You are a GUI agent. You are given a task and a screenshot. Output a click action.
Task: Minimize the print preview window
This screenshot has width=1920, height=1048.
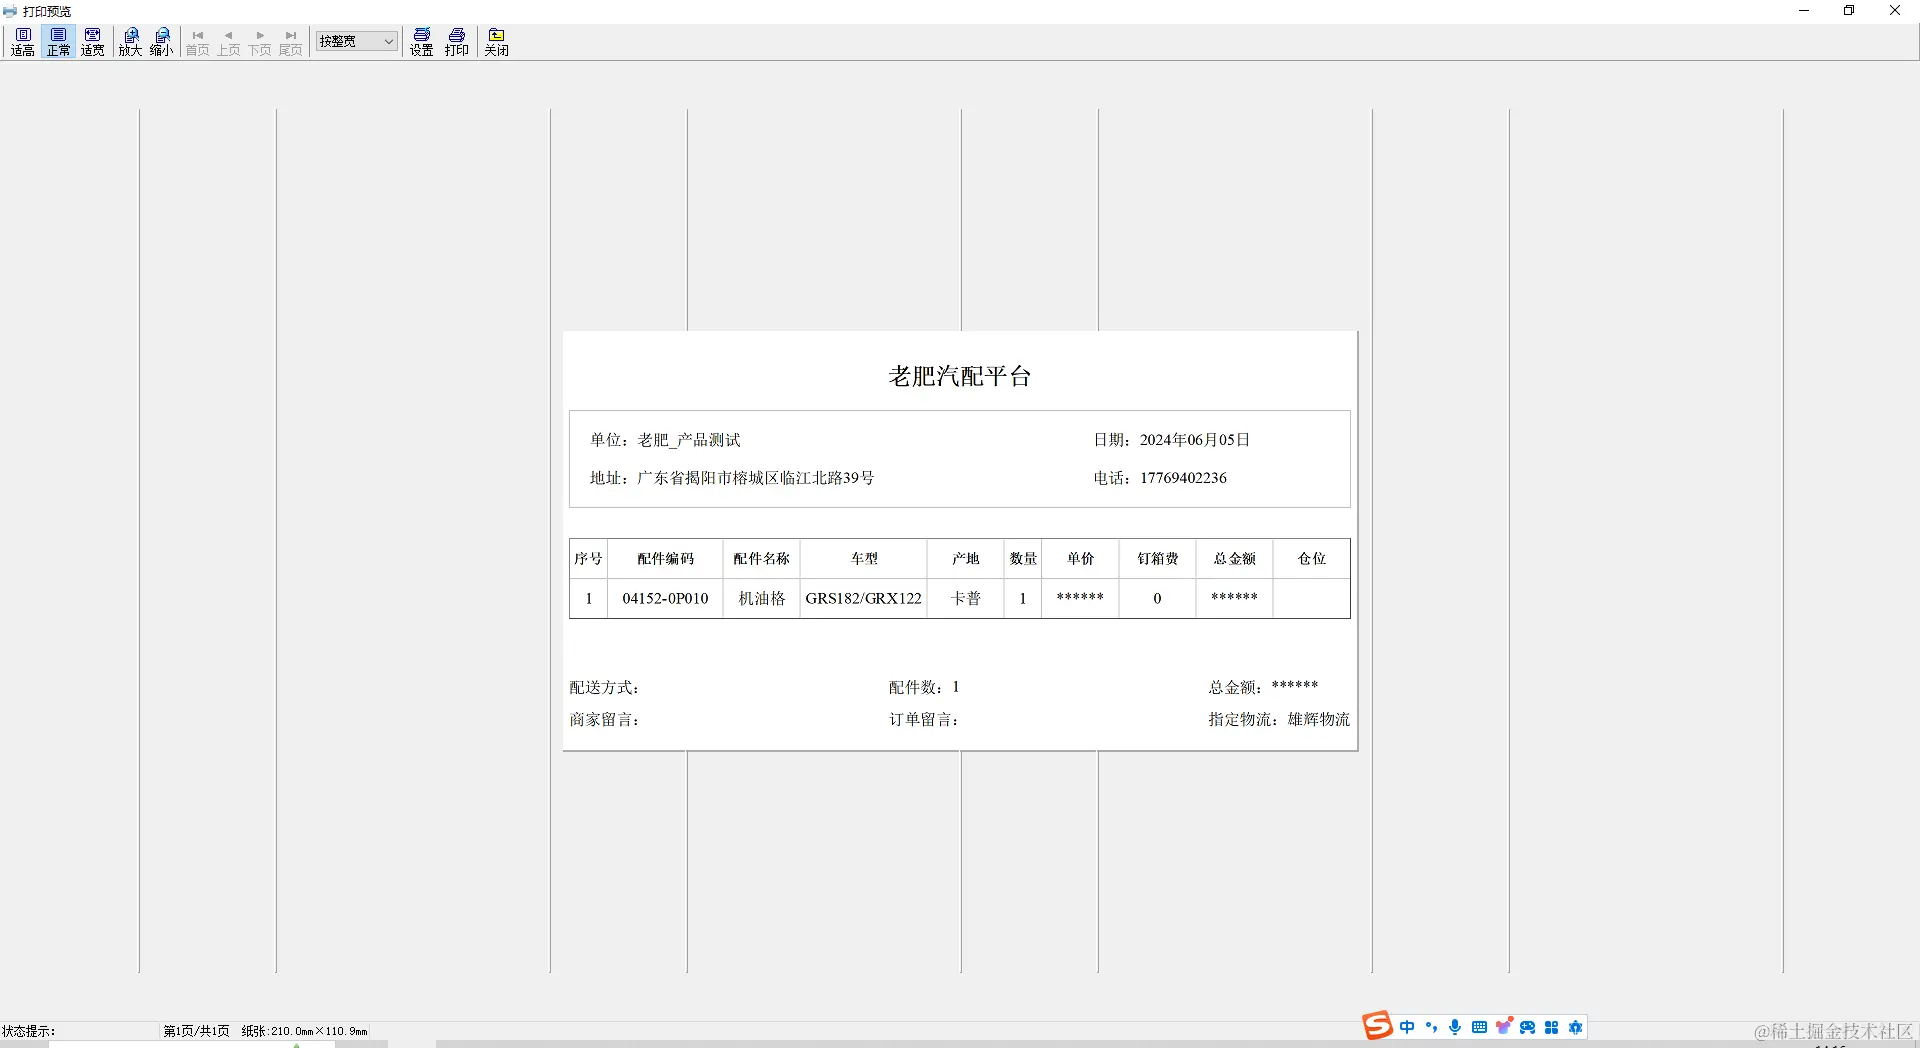pos(1804,11)
